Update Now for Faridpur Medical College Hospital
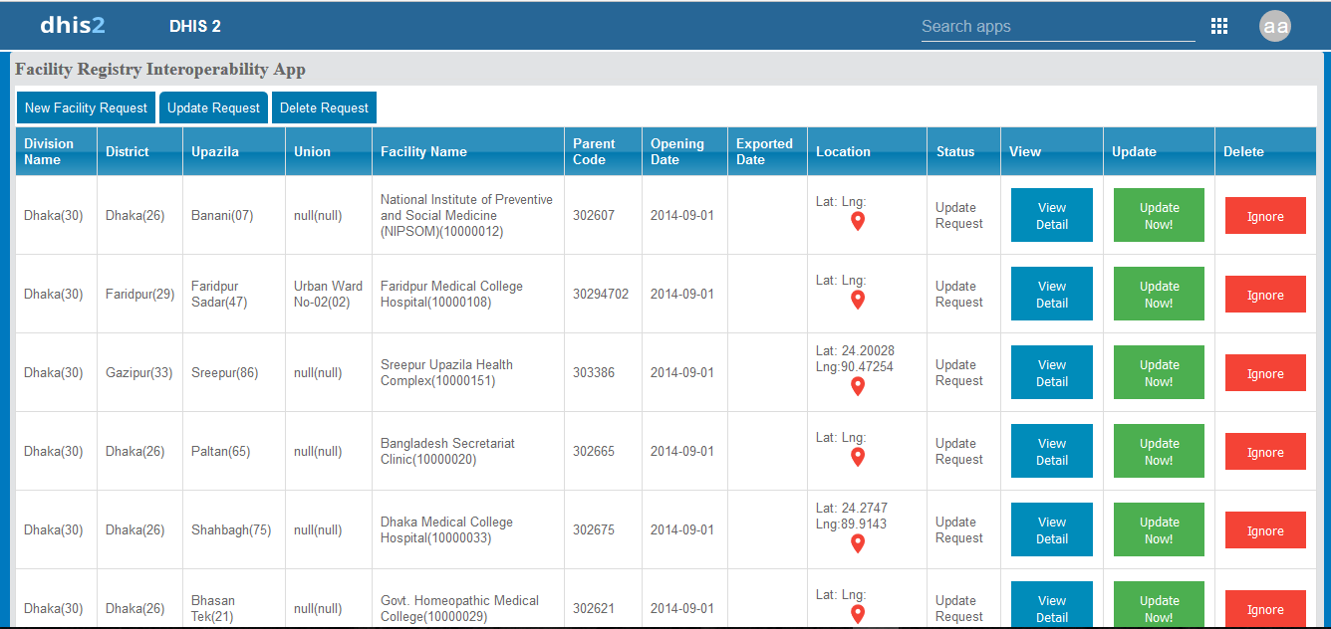This screenshot has height=629, width=1331. click(x=1159, y=294)
